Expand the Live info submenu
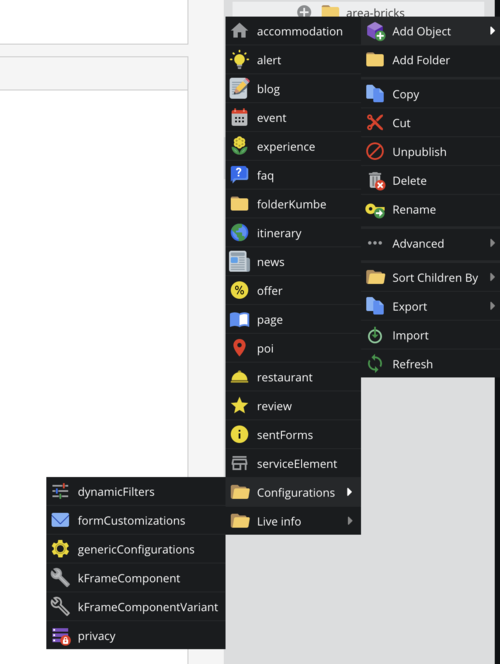Image resolution: width=500 pixels, height=664 pixels. coord(293,521)
